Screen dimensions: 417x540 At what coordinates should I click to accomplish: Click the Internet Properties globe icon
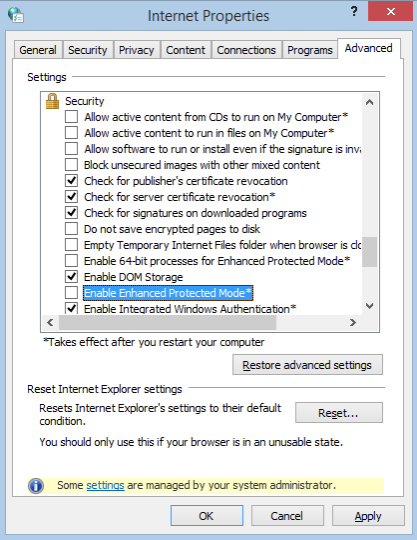[15, 15]
